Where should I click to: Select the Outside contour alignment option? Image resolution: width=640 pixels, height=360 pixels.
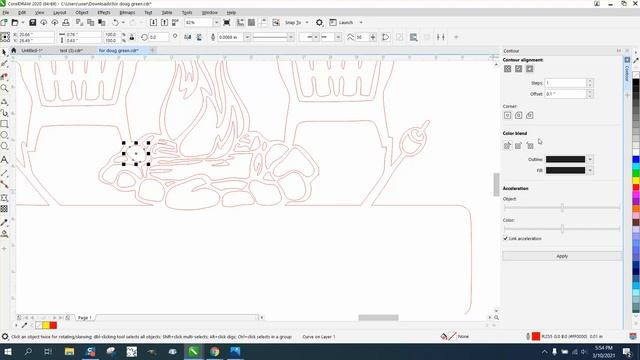[529, 69]
